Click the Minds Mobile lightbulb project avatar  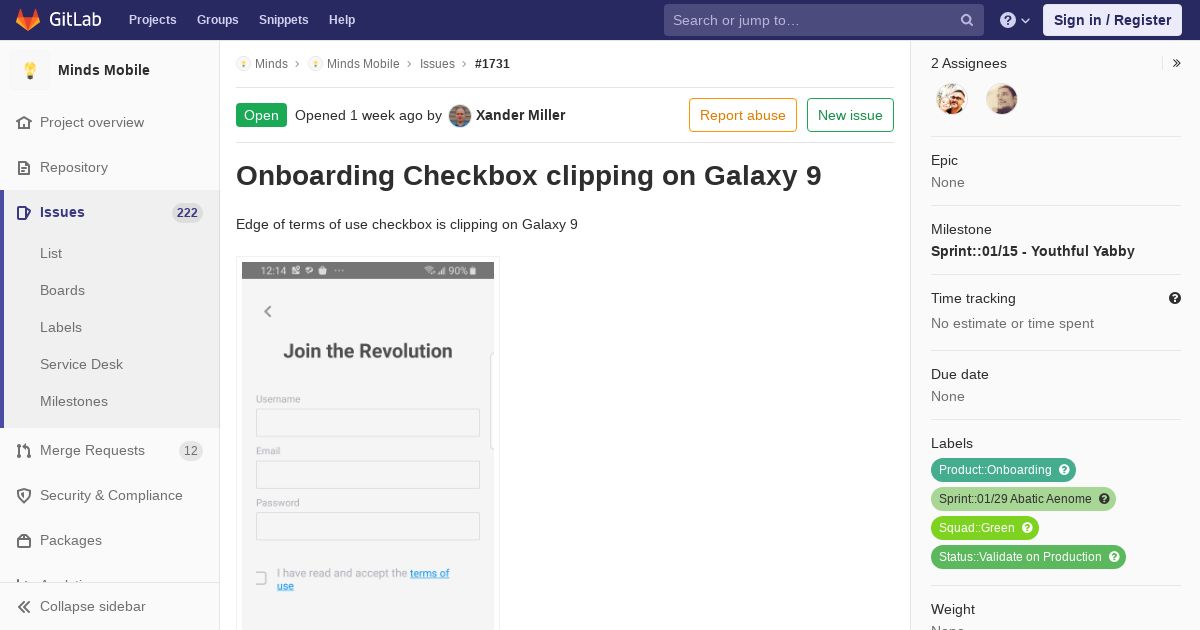pyautogui.click(x=30, y=70)
